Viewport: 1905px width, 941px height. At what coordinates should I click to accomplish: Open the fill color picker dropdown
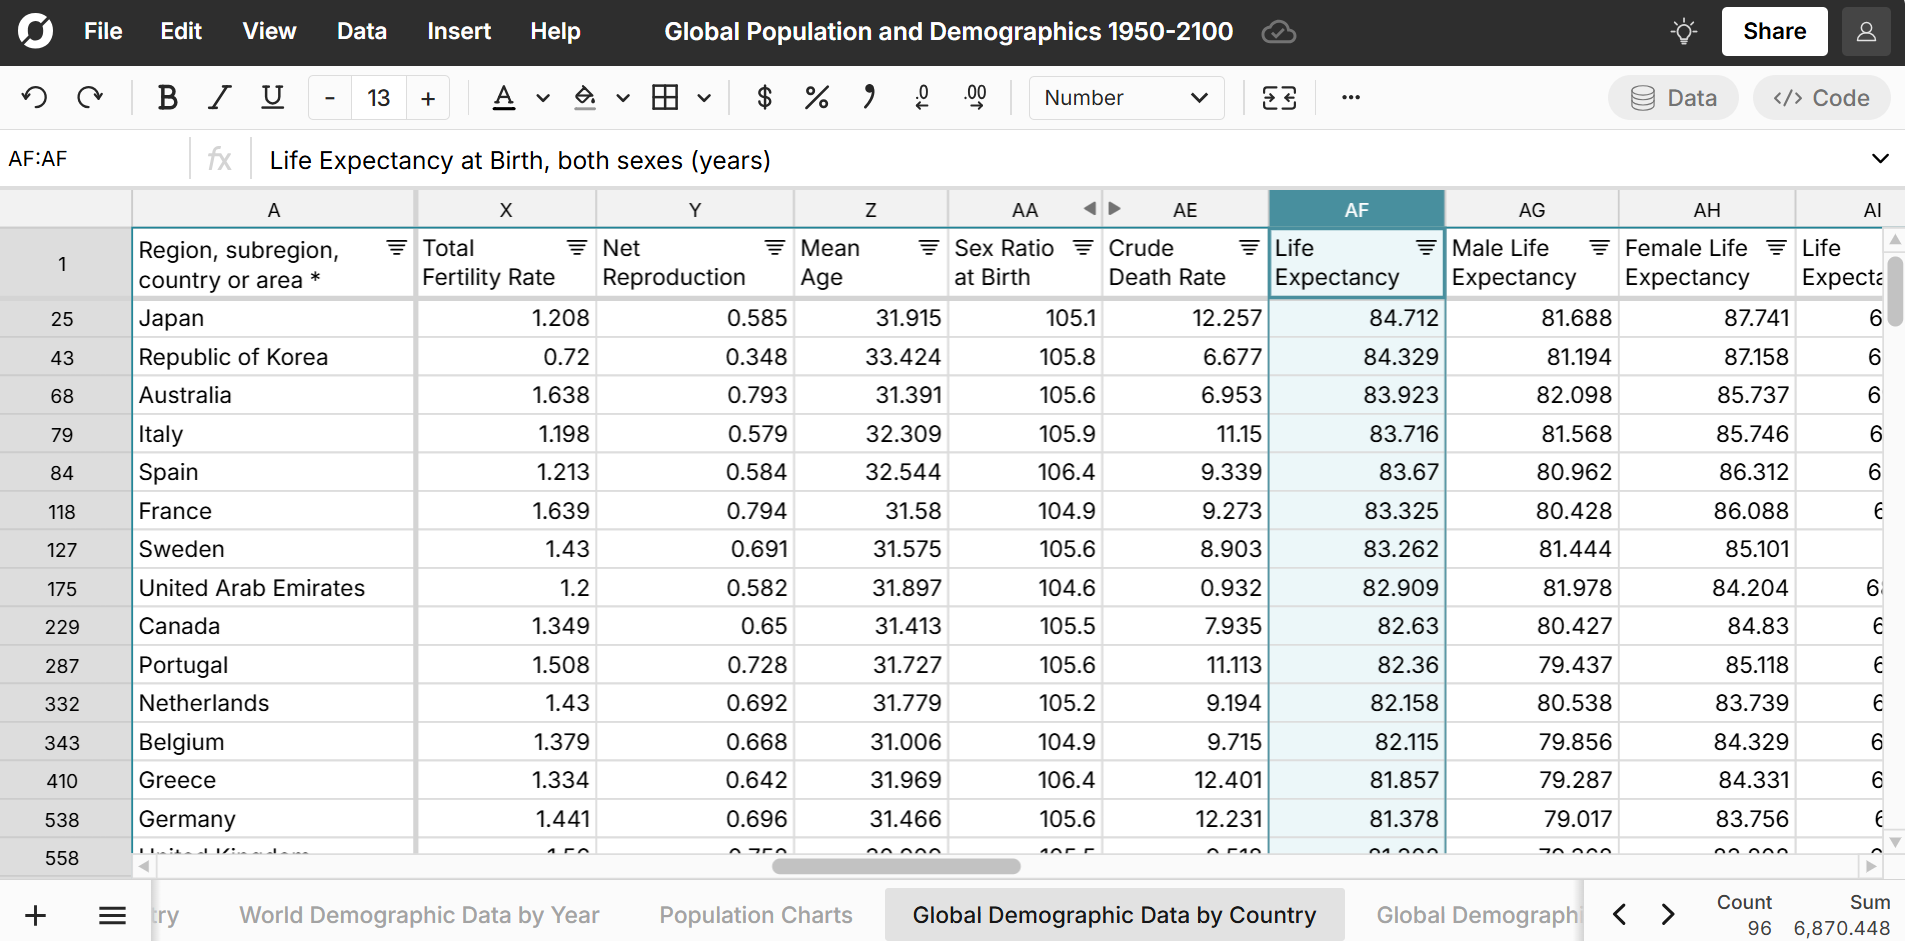point(623,98)
